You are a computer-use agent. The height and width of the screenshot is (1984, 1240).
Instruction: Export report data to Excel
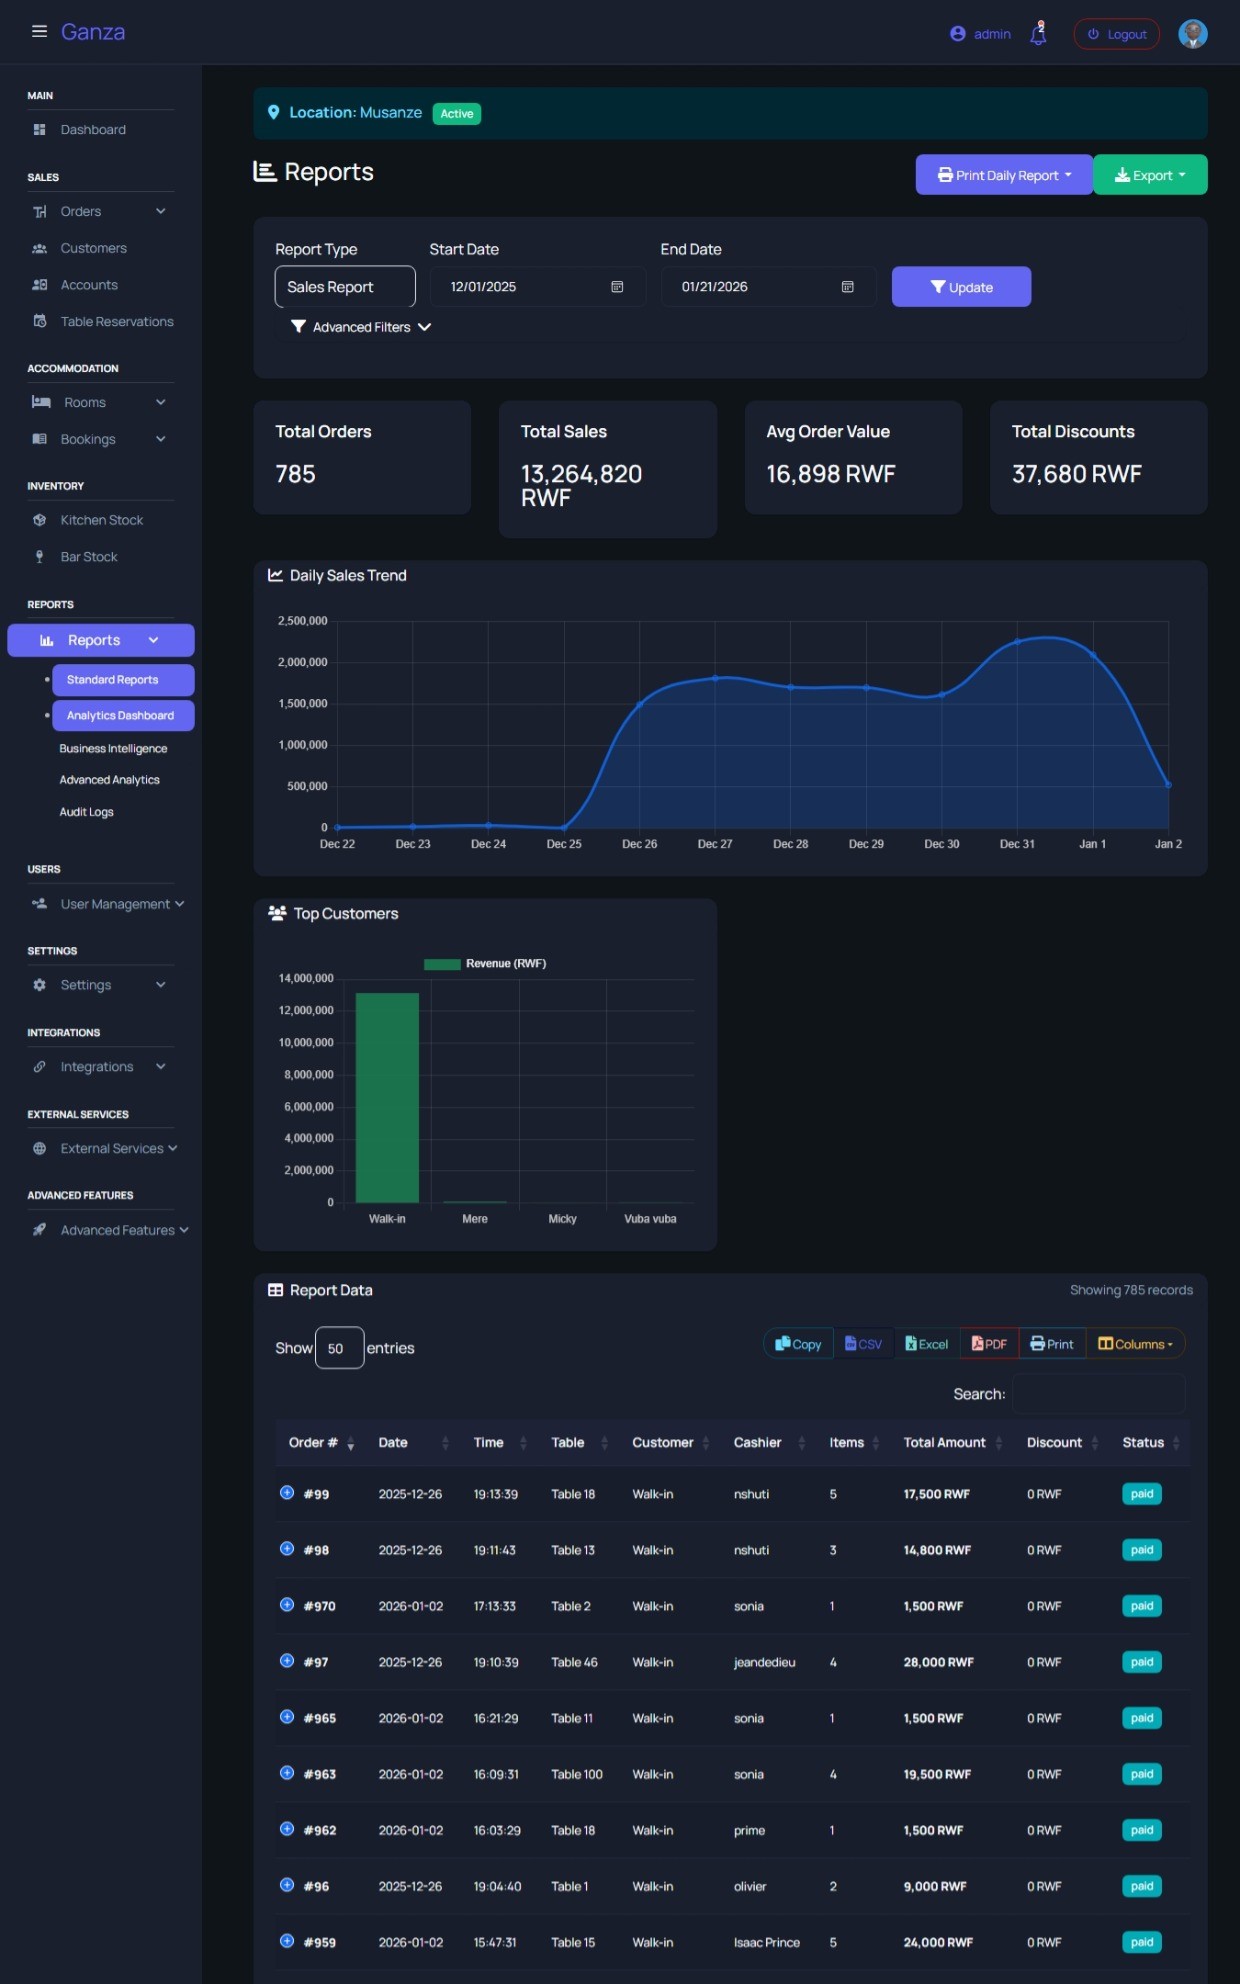(927, 1345)
